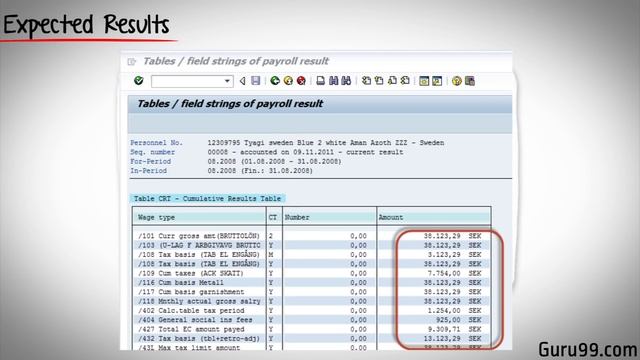Click the 'Amount' column header
This screenshot has height=360, width=640.
click(x=391, y=218)
